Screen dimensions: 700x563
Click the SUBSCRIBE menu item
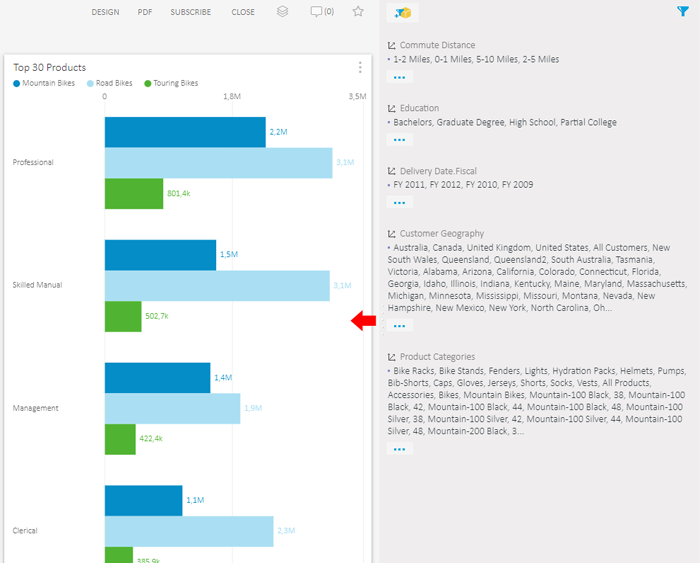[191, 12]
